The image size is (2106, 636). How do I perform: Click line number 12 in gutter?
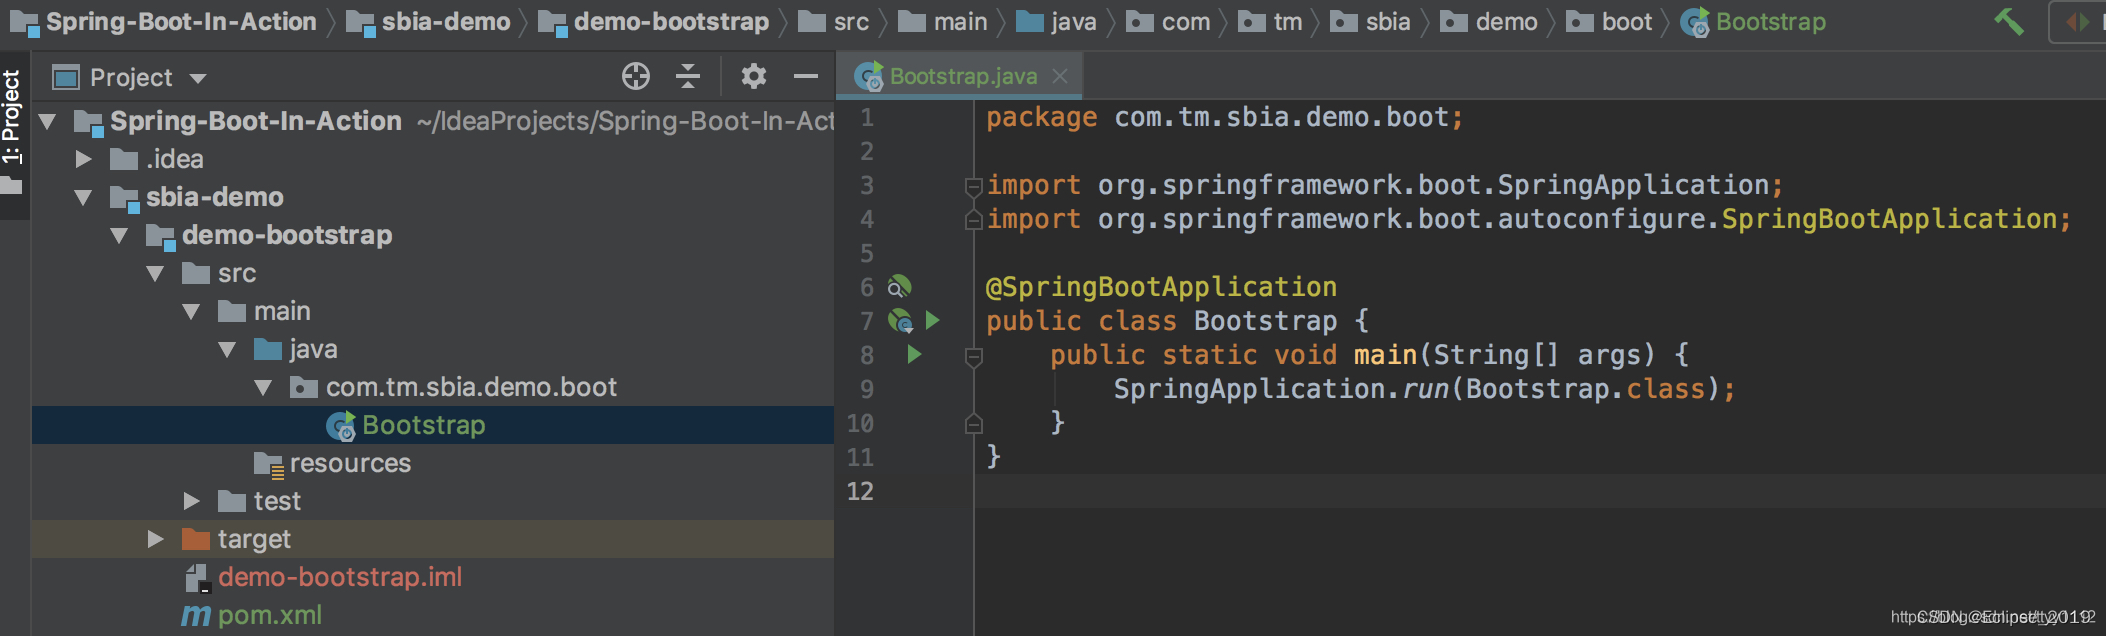[860, 491]
